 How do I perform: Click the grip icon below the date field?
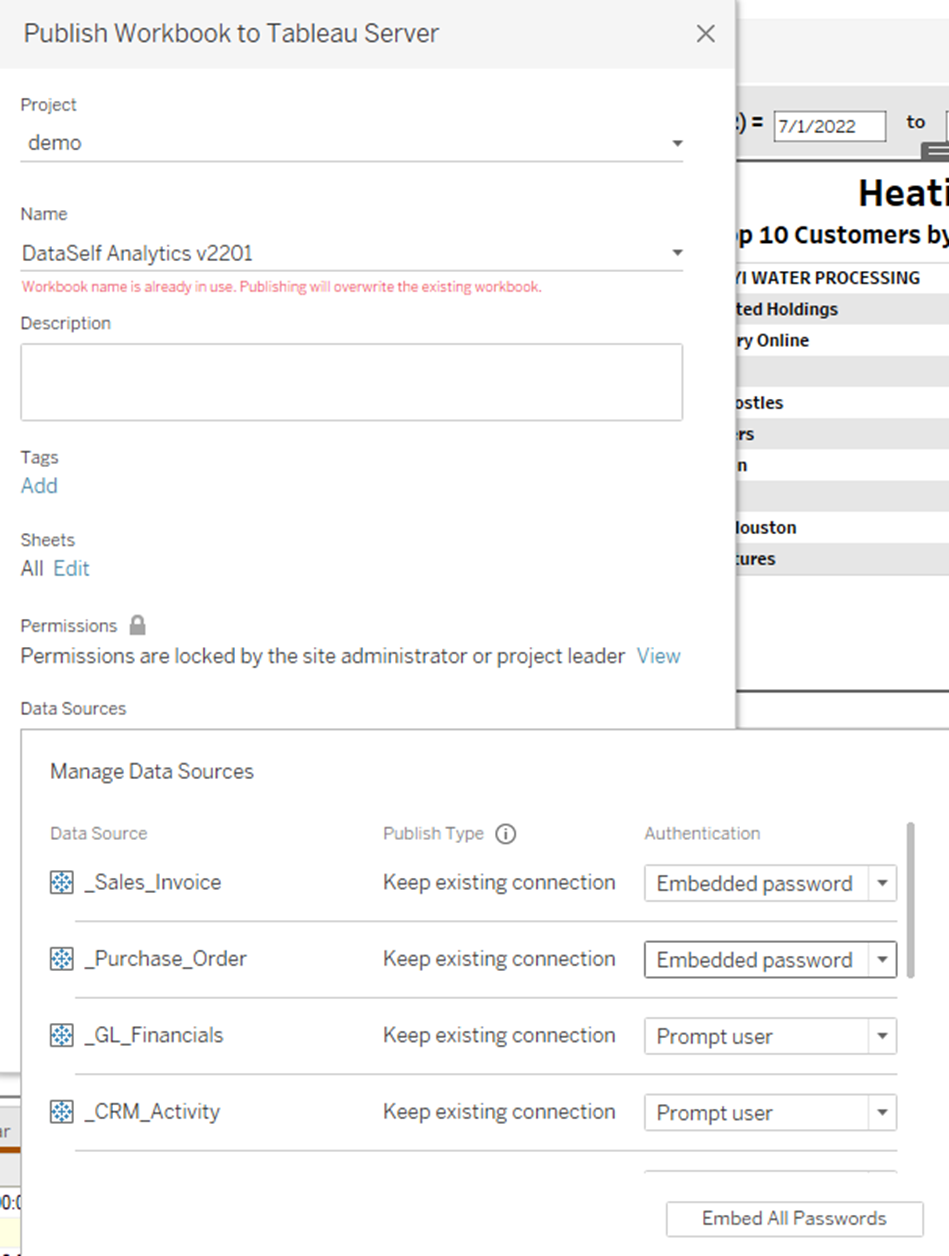(936, 153)
